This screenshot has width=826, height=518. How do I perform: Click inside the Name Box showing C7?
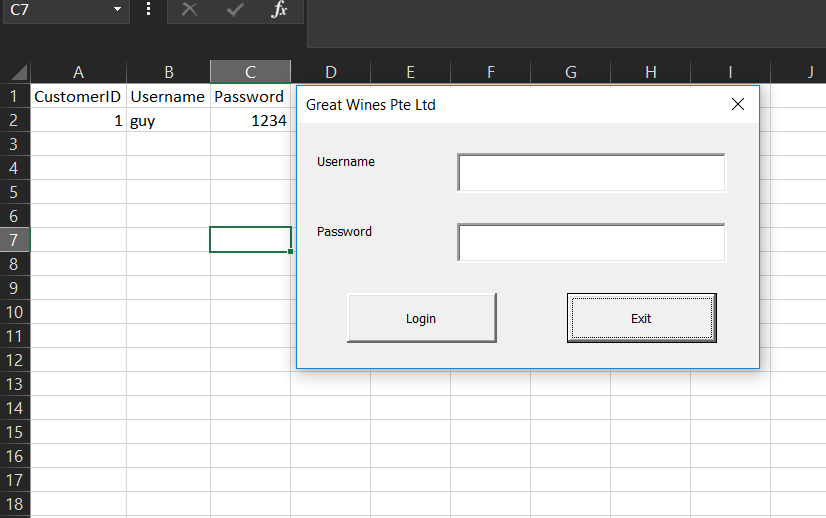tap(58, 10)
